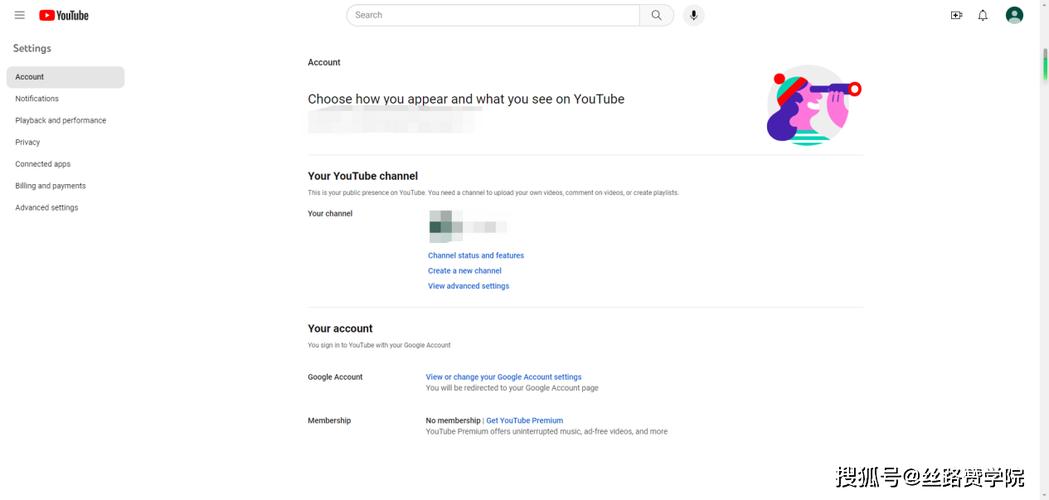
Task: Click the Settings sidebar title
Action: click(32, 48)
